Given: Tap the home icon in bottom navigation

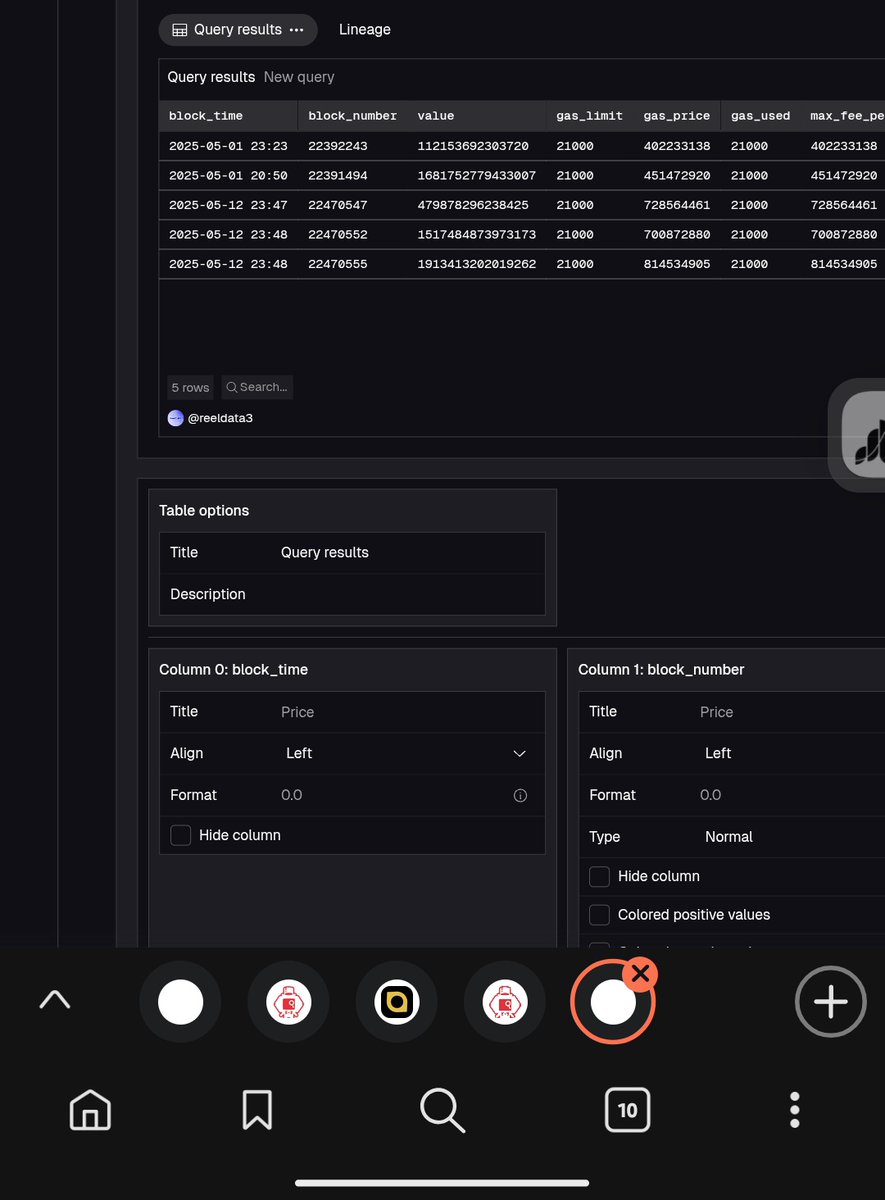Looking at the screenshot, I should tap(89, 1109).
